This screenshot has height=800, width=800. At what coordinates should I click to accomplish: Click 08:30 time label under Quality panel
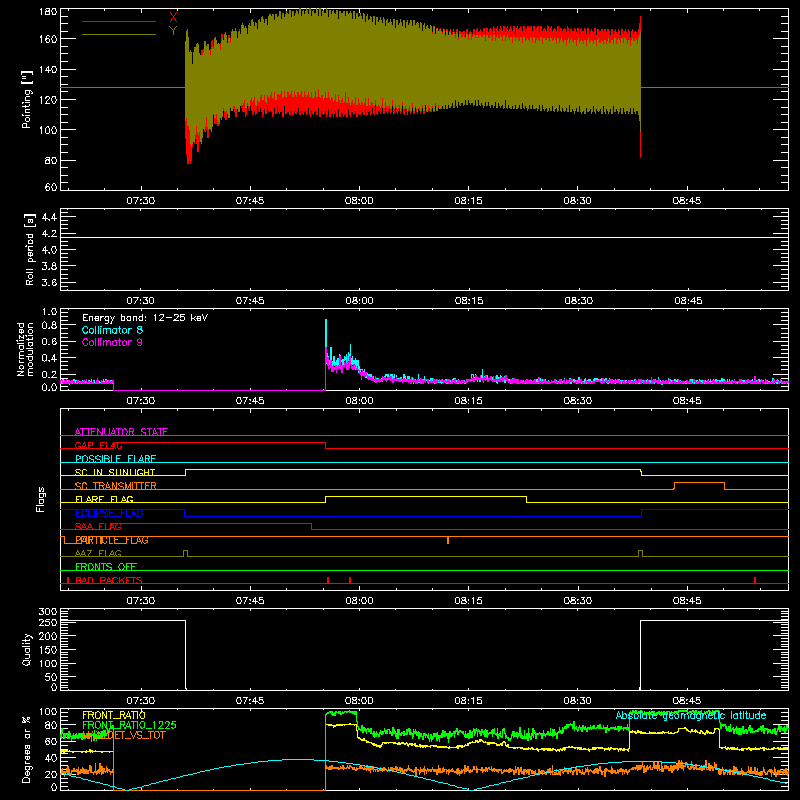click(x=578, y=701)
